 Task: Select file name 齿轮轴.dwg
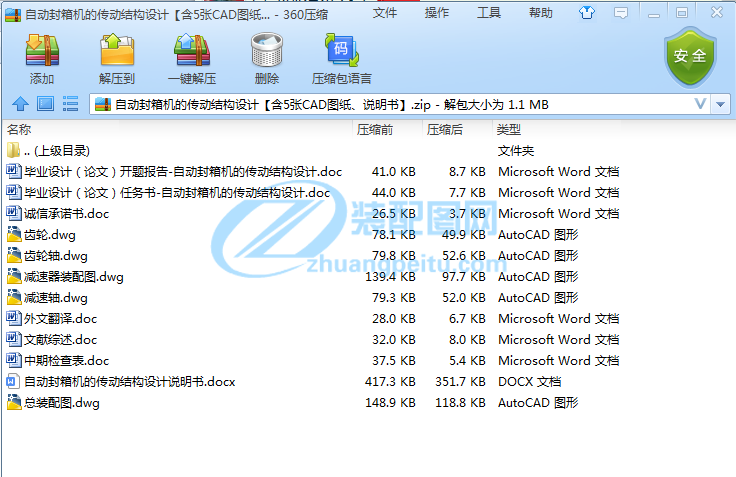tap(56, 256)
